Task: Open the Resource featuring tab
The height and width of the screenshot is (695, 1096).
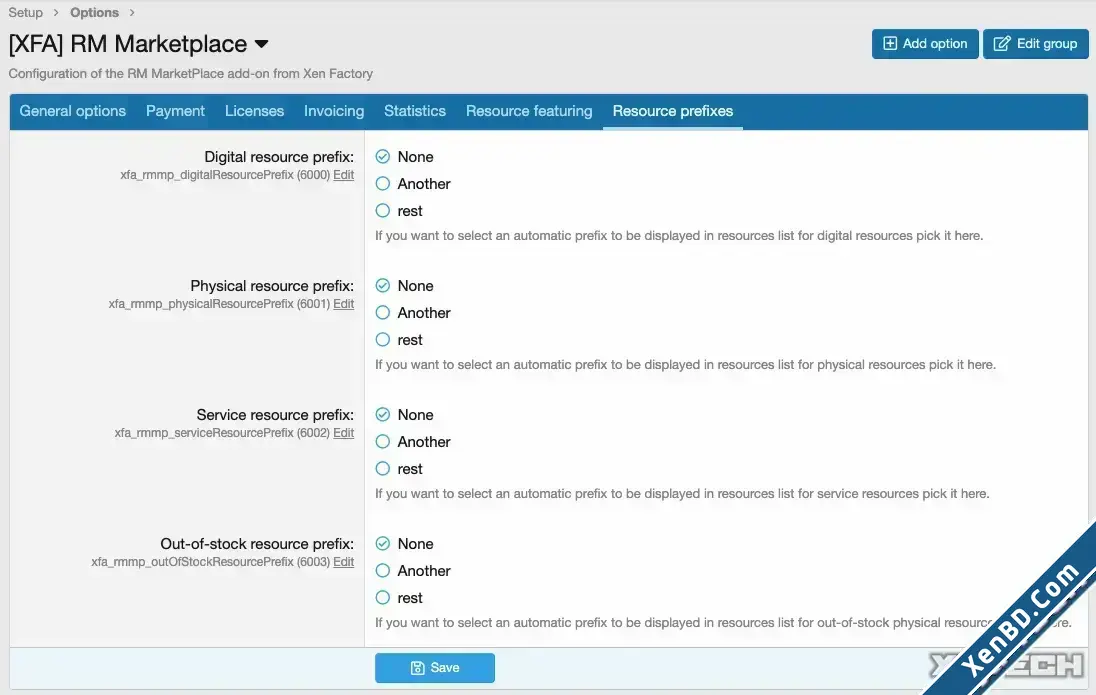Action: [529, 111]
